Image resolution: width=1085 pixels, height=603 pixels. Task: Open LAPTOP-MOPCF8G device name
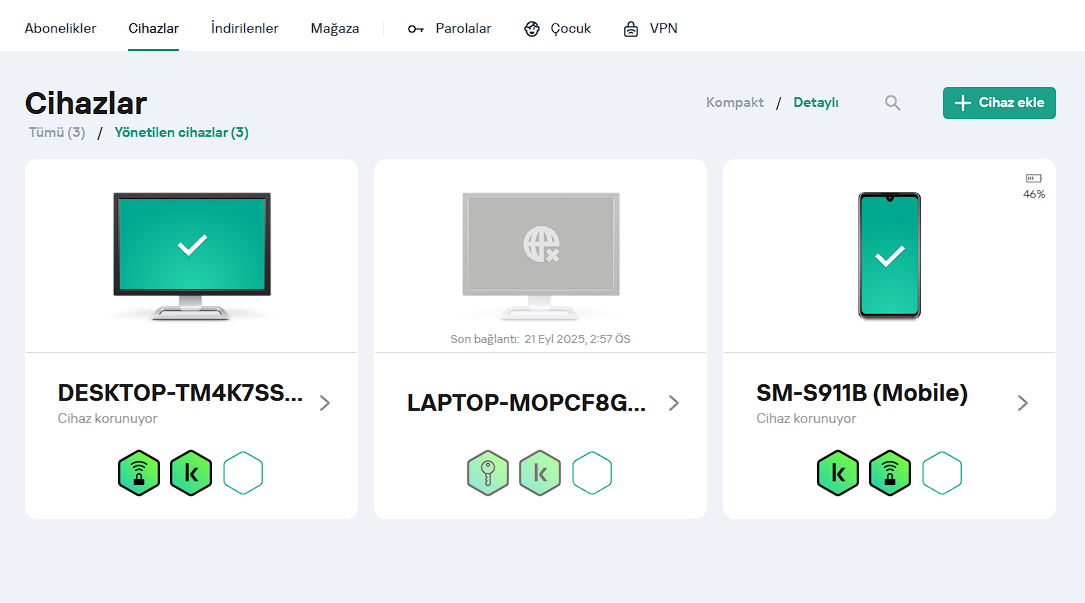[526, 403]
